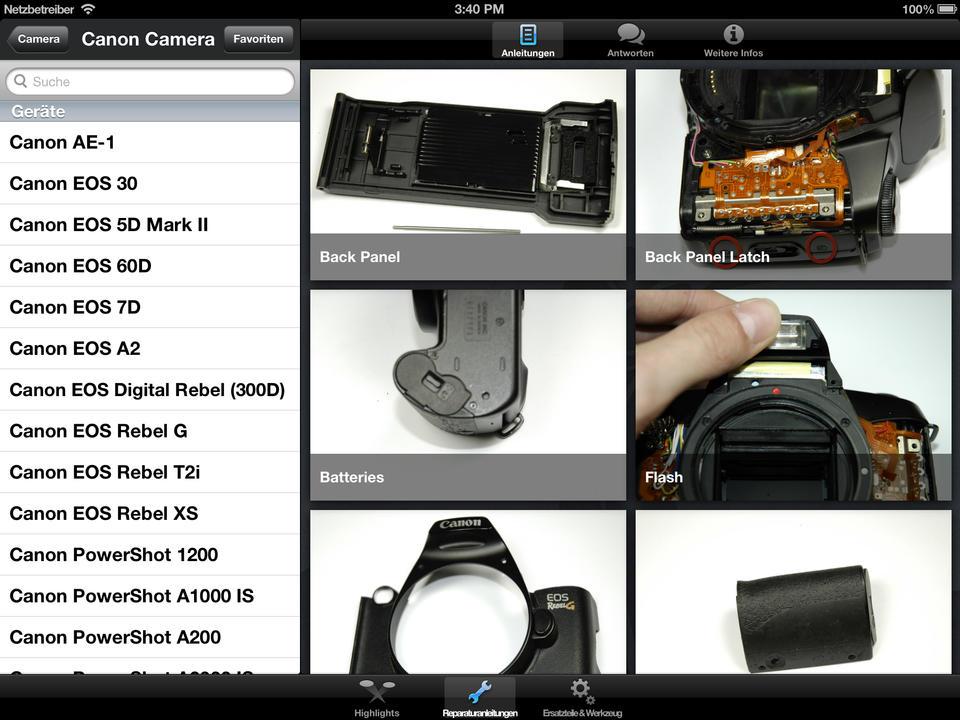Click the search magnifier icon

pyautogui.click(x=20, y=81)
